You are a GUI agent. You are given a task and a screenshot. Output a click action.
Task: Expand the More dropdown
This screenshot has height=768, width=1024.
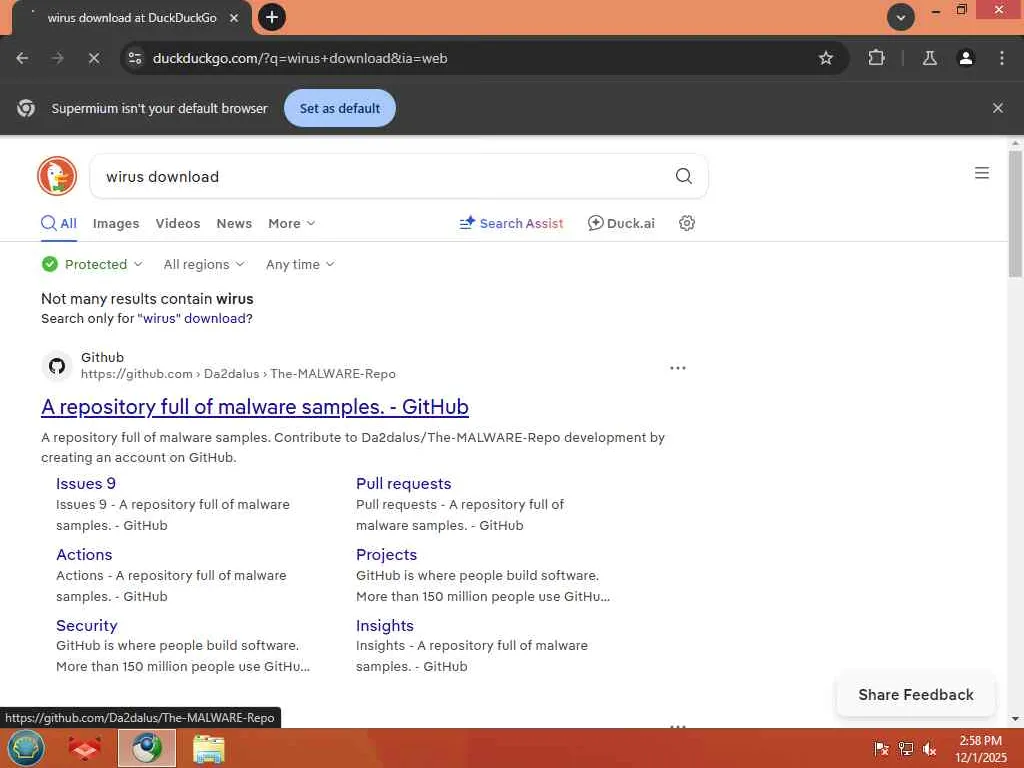click(292, 223)
